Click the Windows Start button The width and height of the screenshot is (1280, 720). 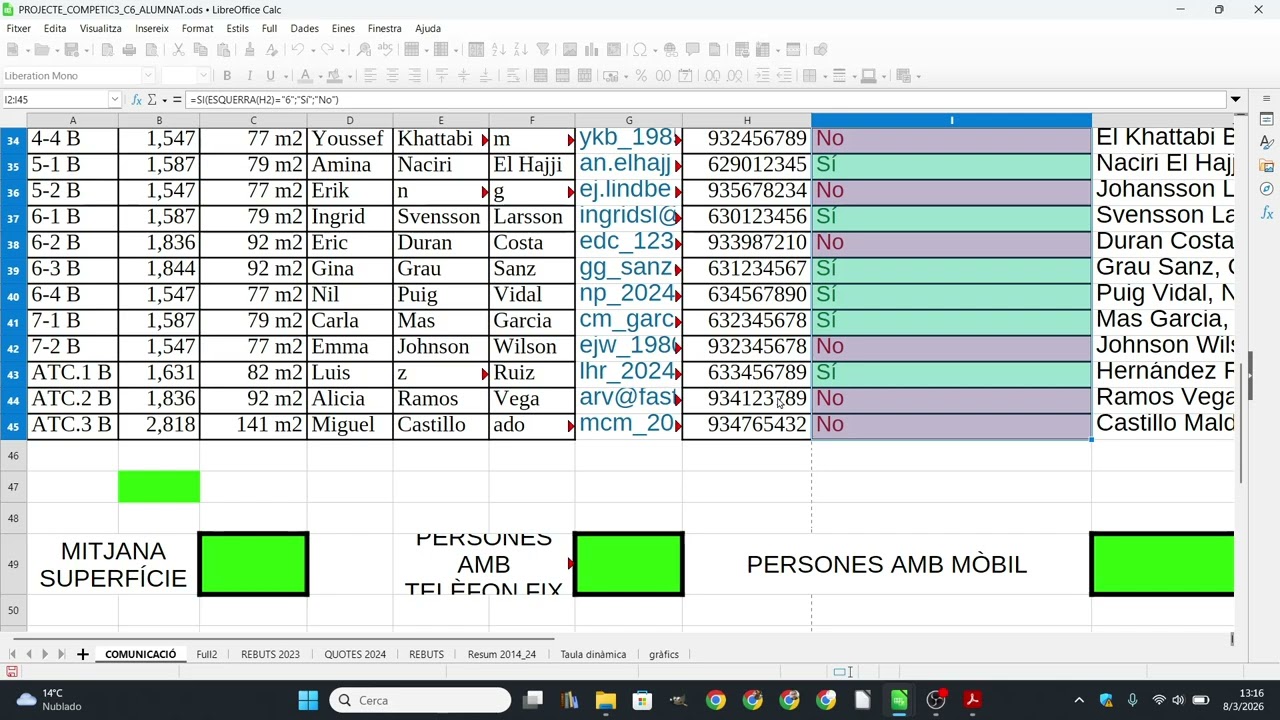[x=308, y=700]
